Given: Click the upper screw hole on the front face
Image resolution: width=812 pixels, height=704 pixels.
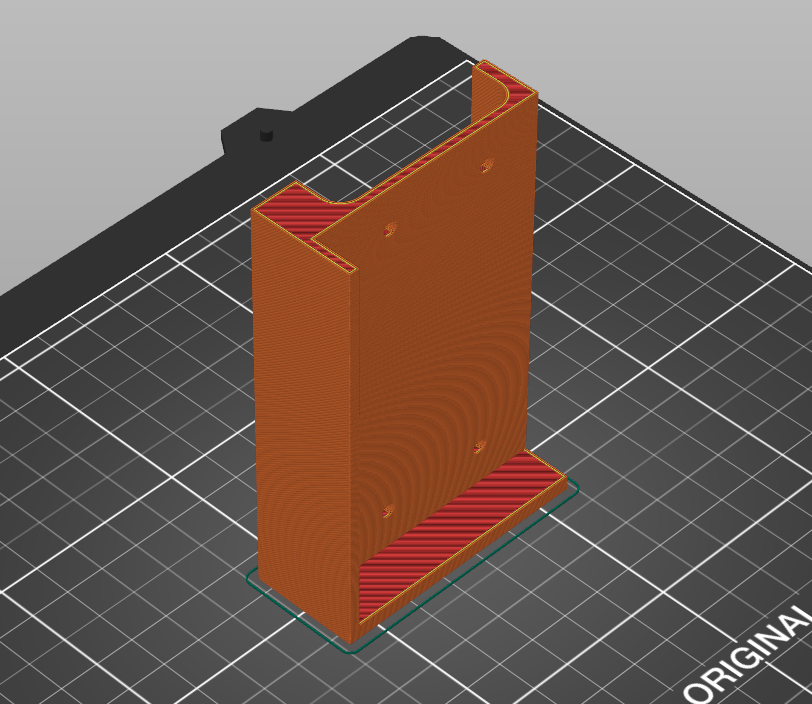Looking at the screenshot, I should pyautogui.click(x=390, y=231).
